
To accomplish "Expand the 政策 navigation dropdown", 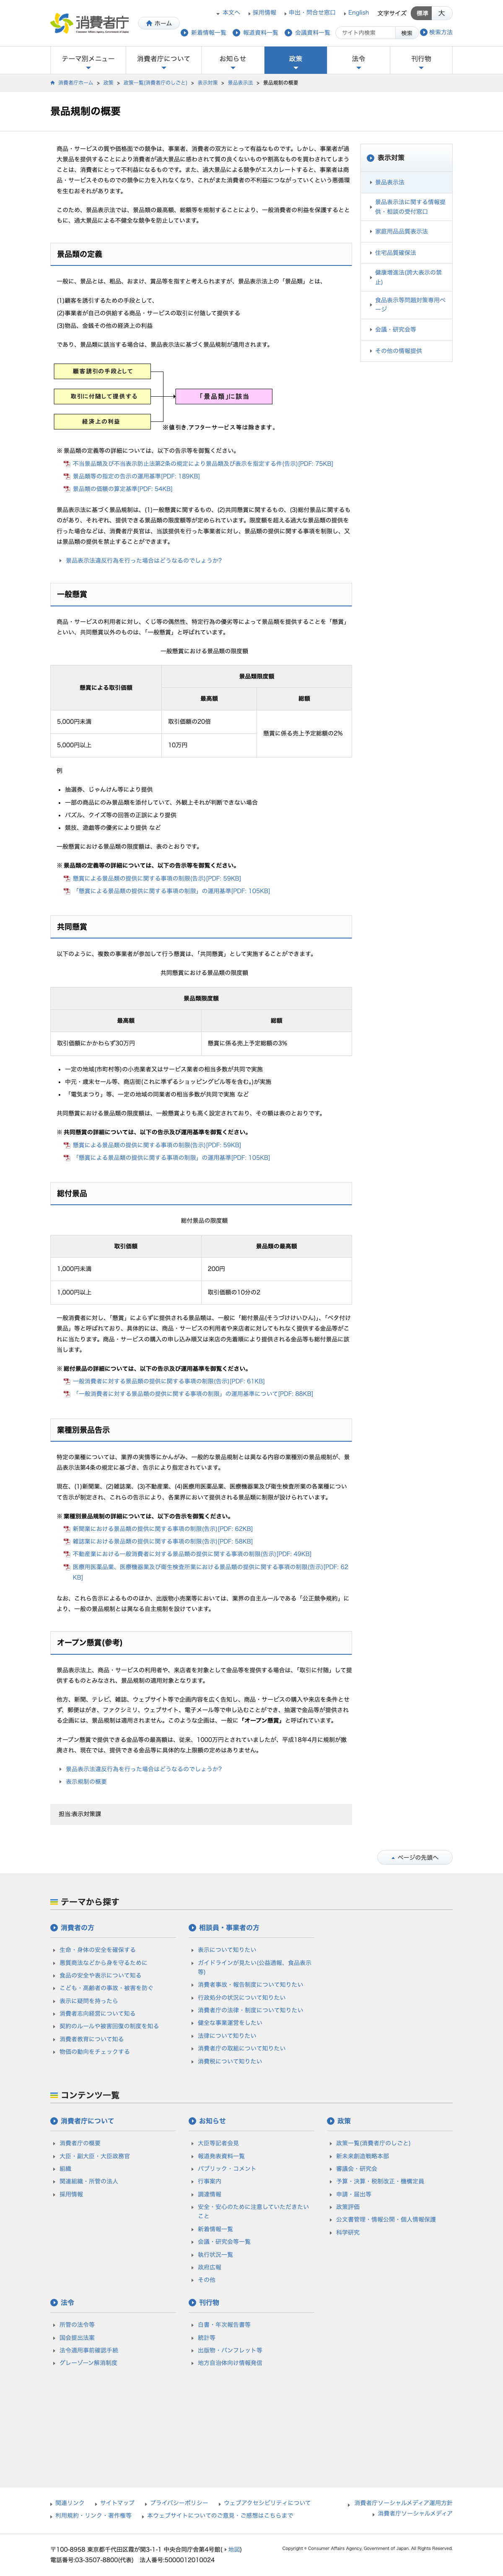I will (x=295, y=60).
